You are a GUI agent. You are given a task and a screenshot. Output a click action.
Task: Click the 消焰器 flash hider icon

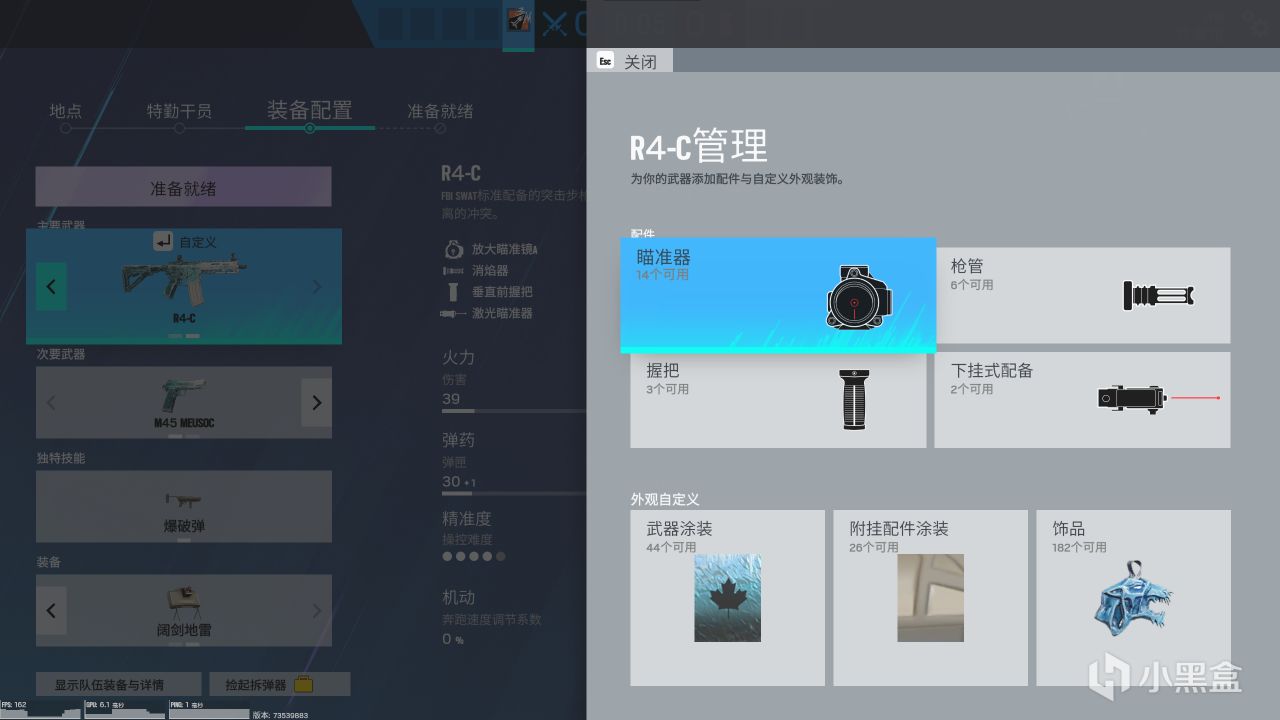coord(453,271)
